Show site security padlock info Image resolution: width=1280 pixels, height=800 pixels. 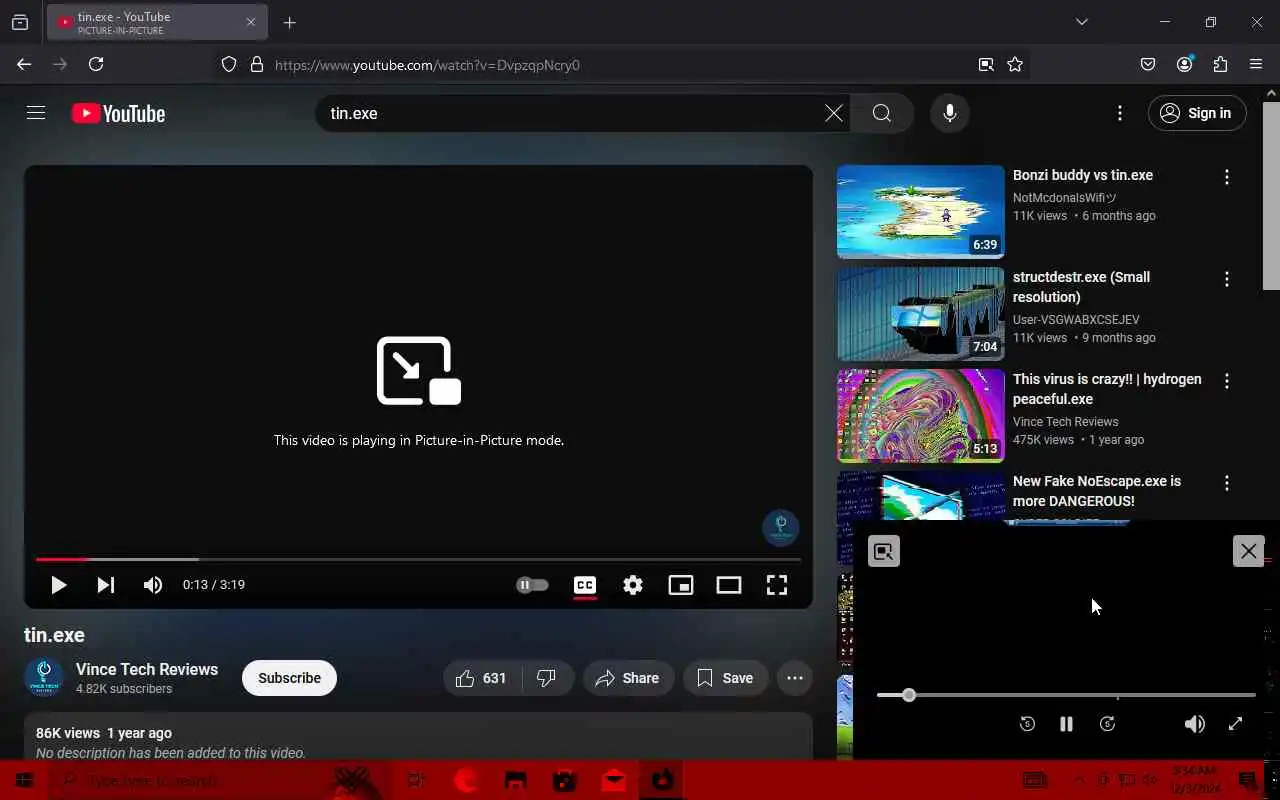[257, 64]
